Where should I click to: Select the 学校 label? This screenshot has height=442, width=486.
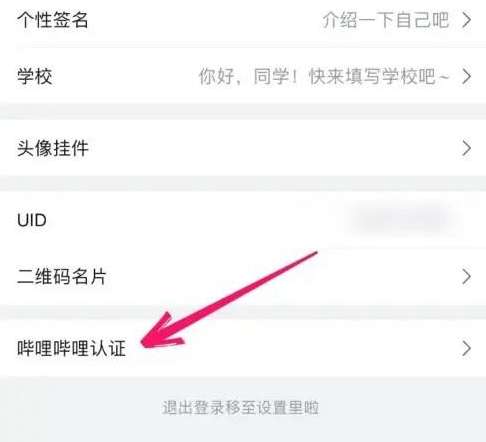[x=35, y=77]
